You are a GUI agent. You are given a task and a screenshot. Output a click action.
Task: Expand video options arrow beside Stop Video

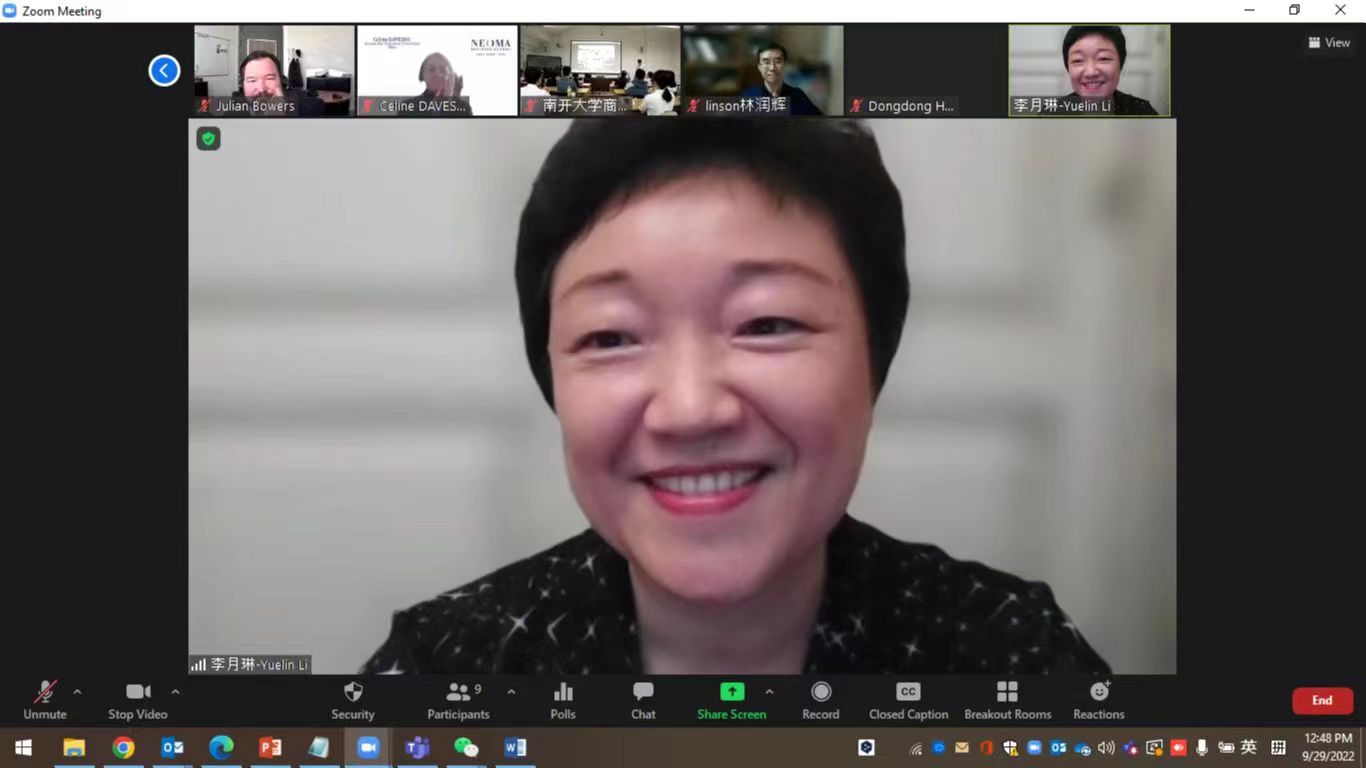[175, 692]
